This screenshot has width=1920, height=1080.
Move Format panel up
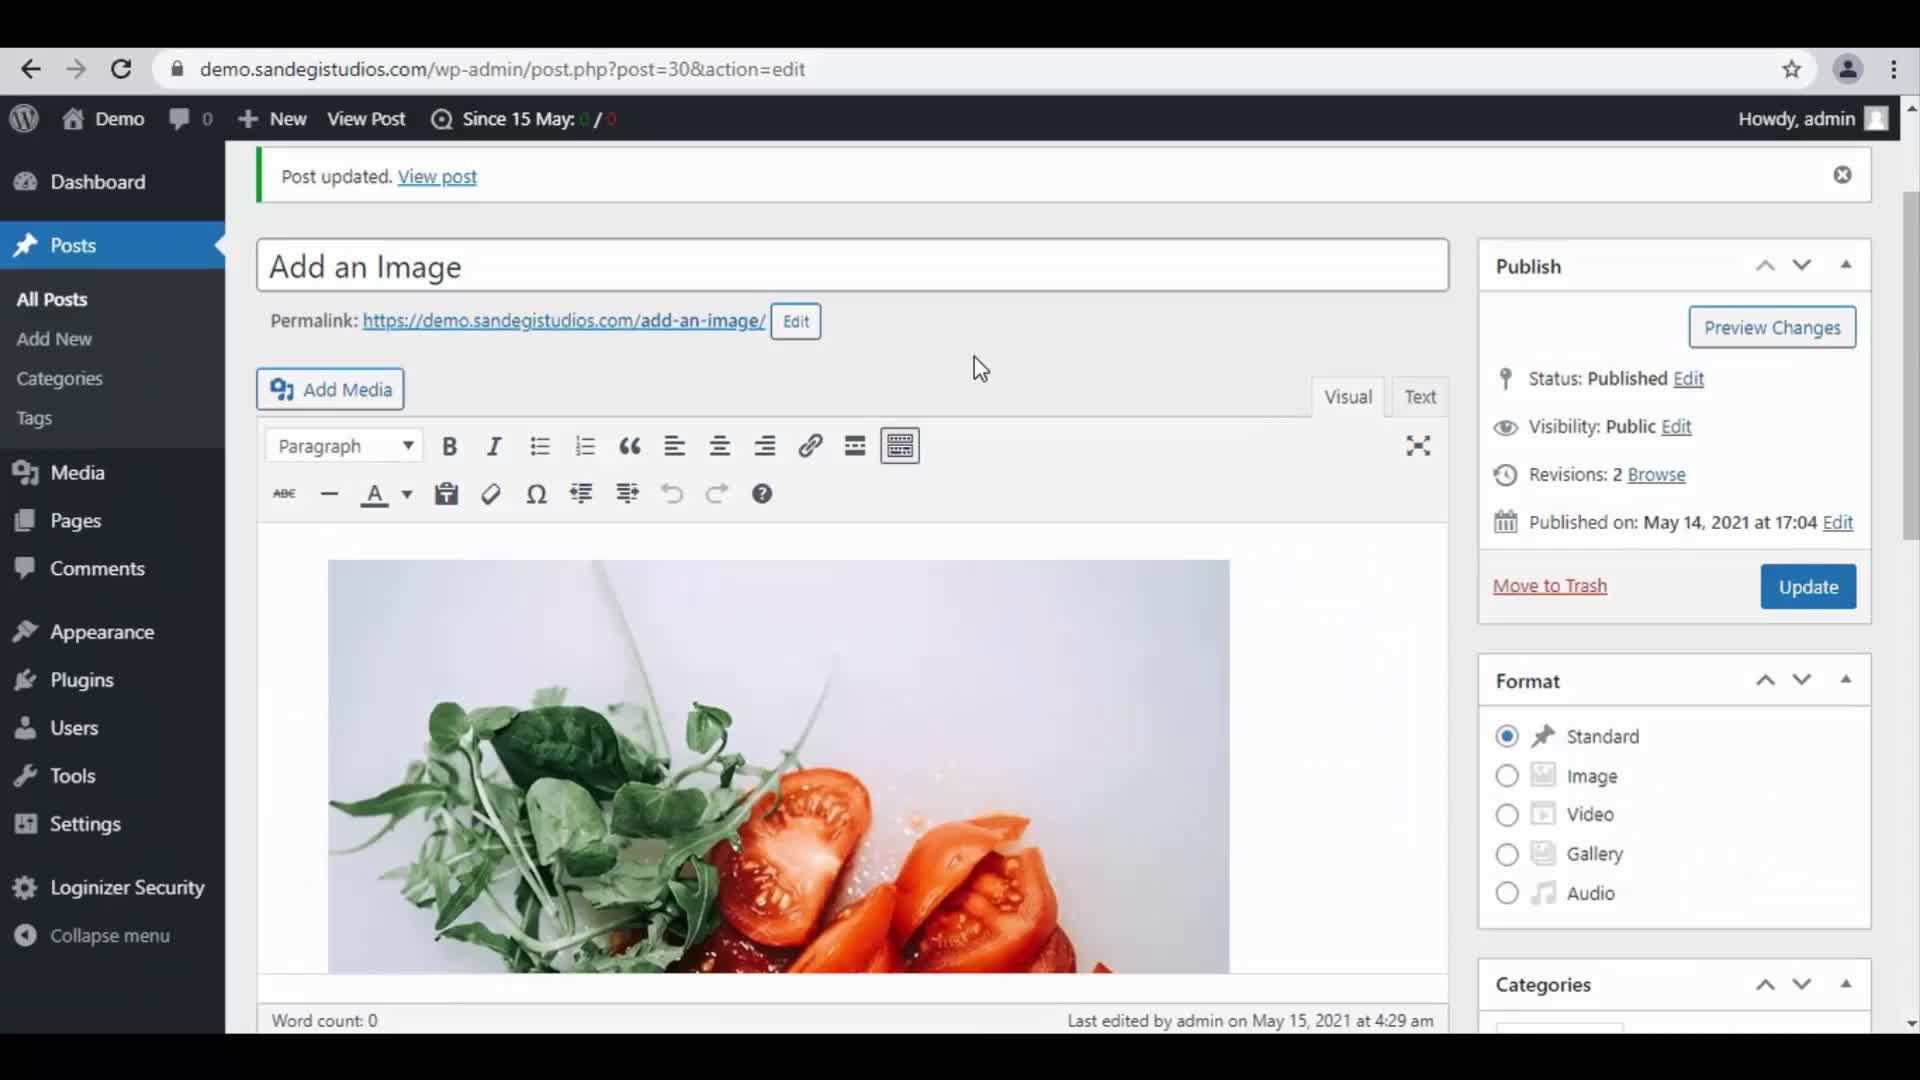point(1765,681)
